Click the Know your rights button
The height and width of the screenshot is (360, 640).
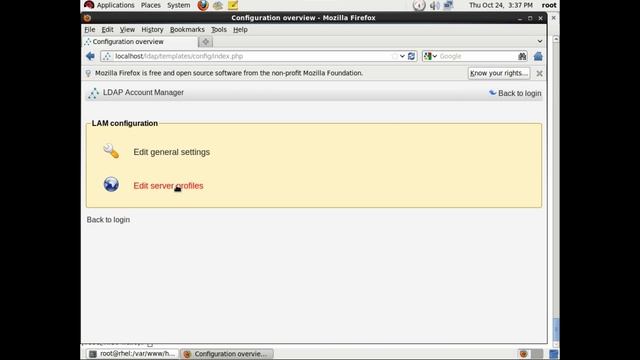point(499,73)
